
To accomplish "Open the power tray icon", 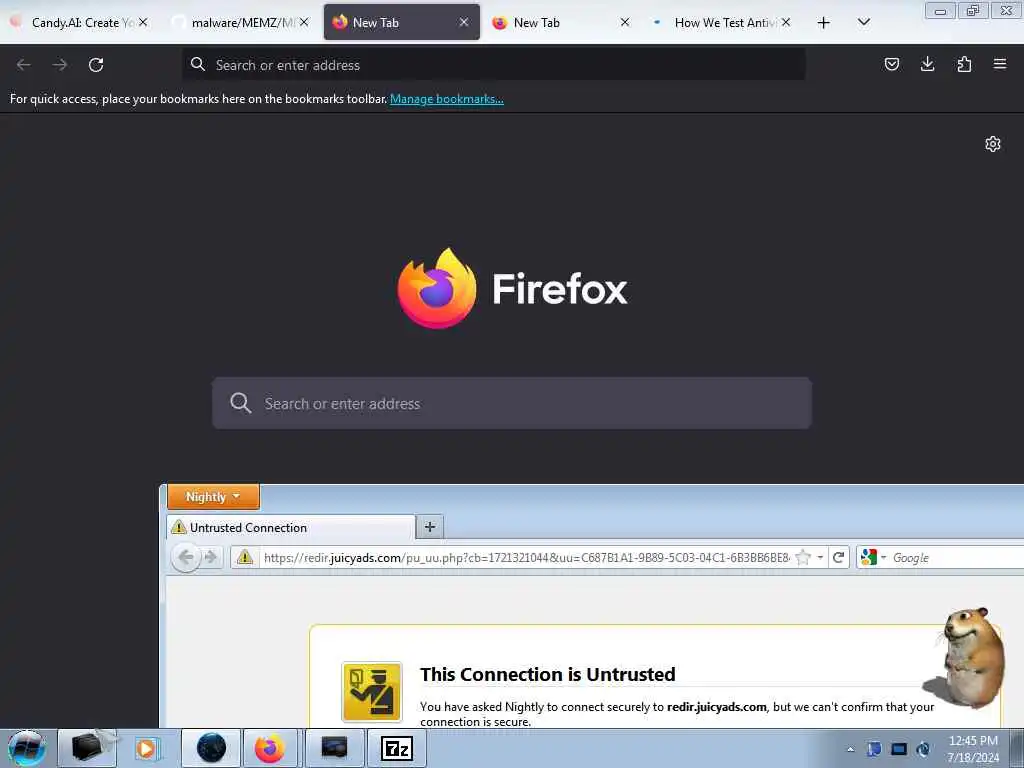I will pyautogui.click(x=923, y=749).
